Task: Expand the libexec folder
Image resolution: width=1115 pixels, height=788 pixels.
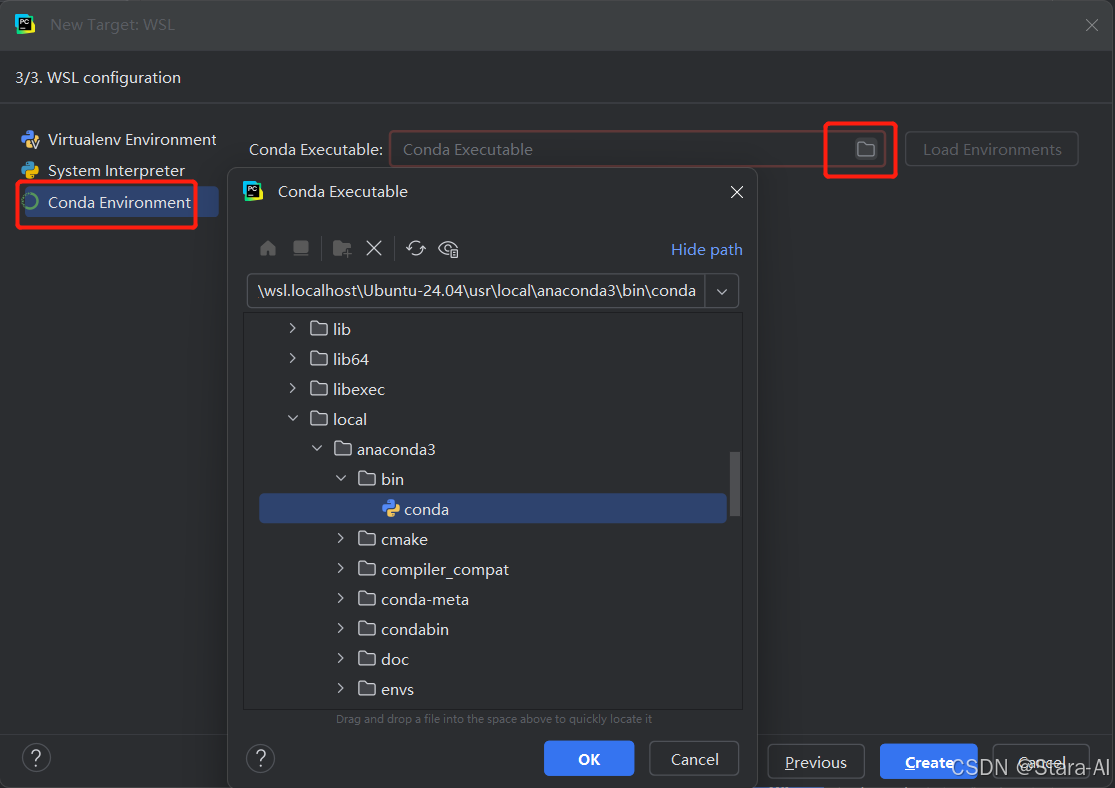Action: pyautogui.click(x=292, y=388)
